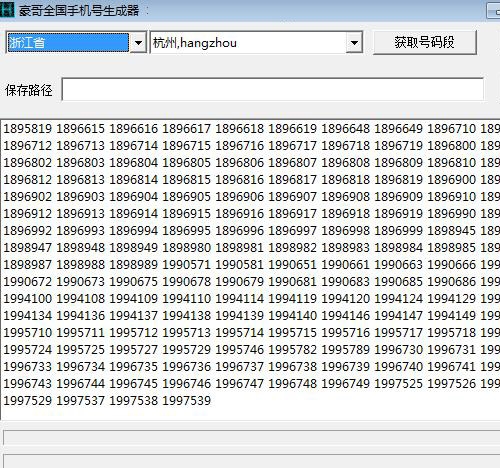Screen dimensions: 500x468
Task: Click the app icon in title bar
Action: 7,9
